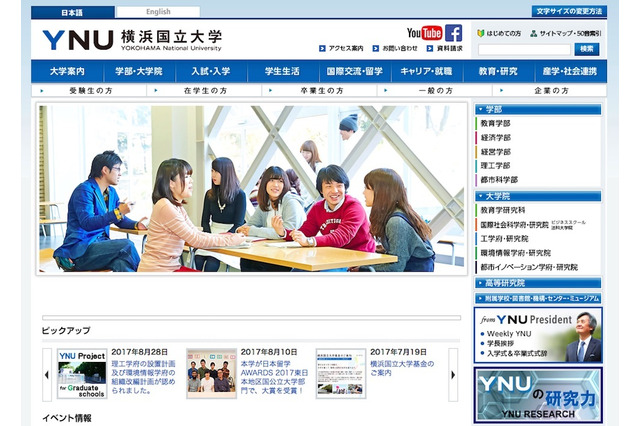Viewport: 640px width, 426px height.
Task: Select 一般の方 audience link
Action: pos(434,91)
